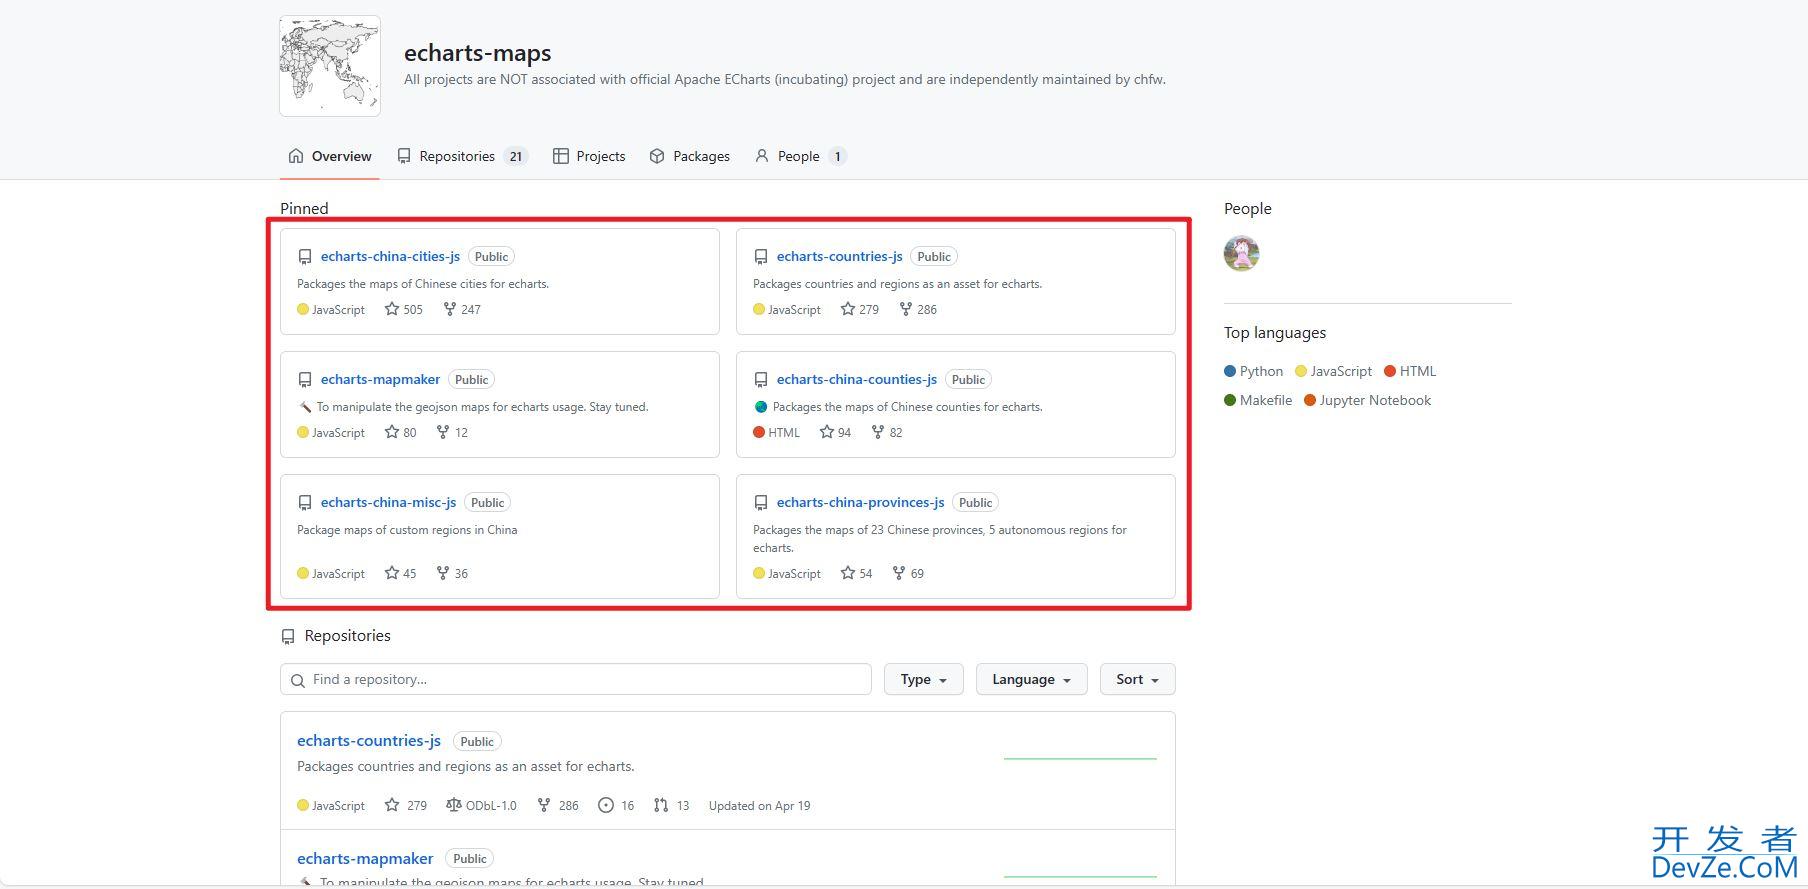Open the echarts-maps organization avatar
Image resolution: width=1808 pixels, height=889 pixels.
330,66
